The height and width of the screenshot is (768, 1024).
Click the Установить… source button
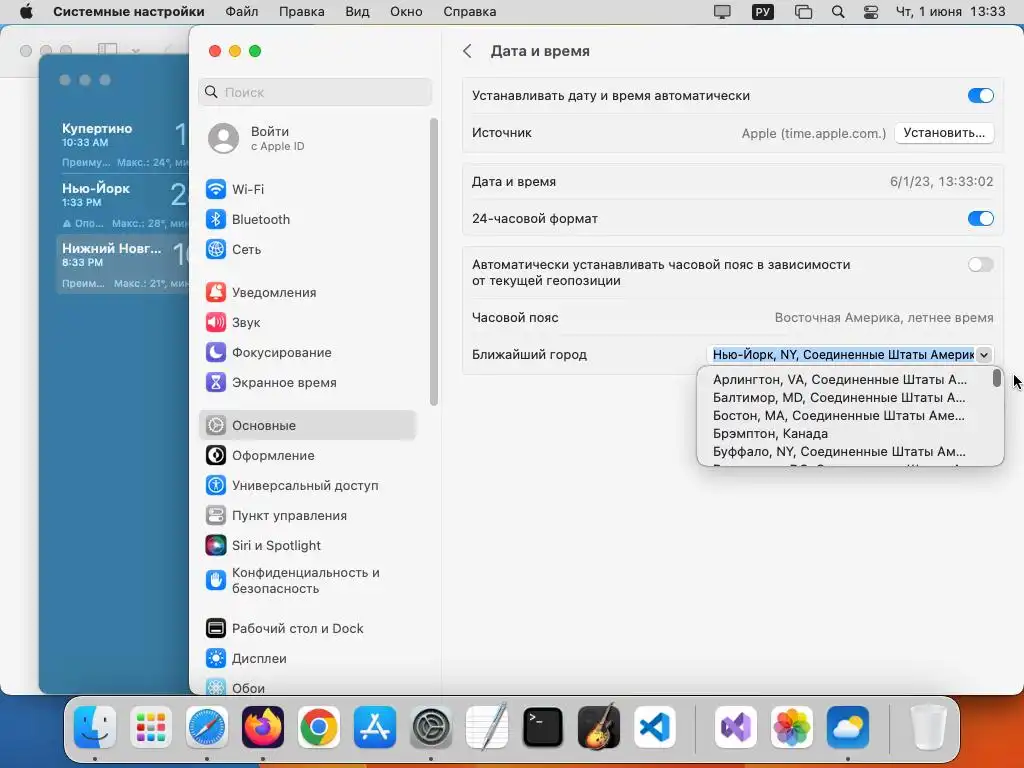[944, 133]
